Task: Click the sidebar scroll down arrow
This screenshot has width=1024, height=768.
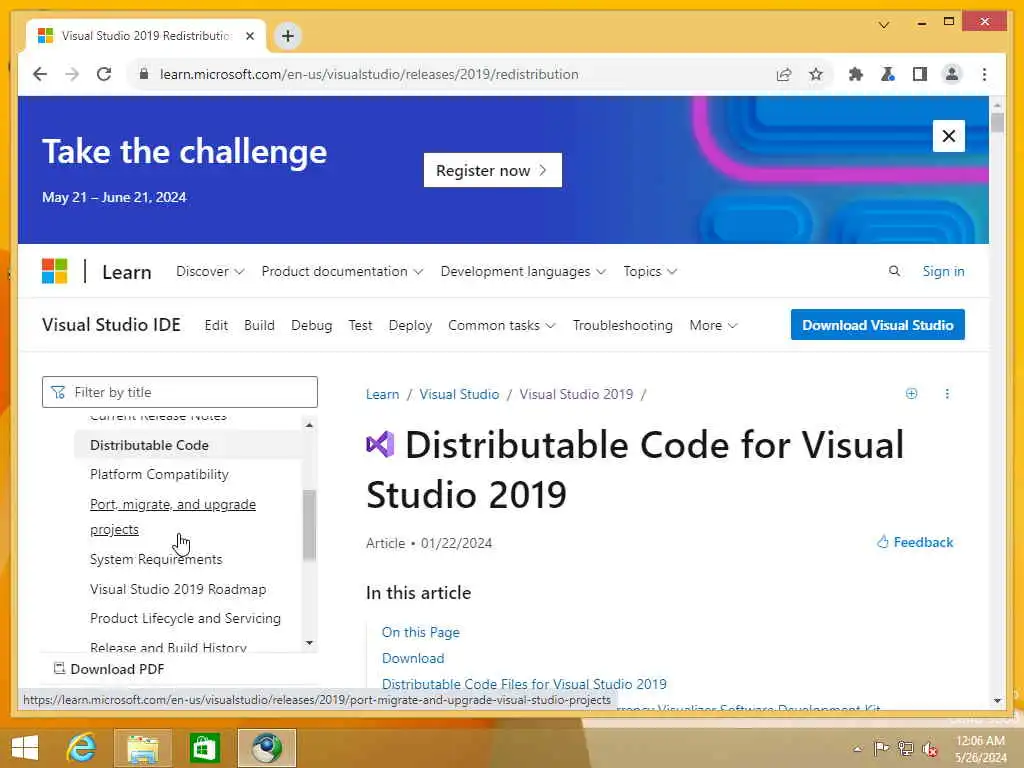Action: tap(309, 643)
